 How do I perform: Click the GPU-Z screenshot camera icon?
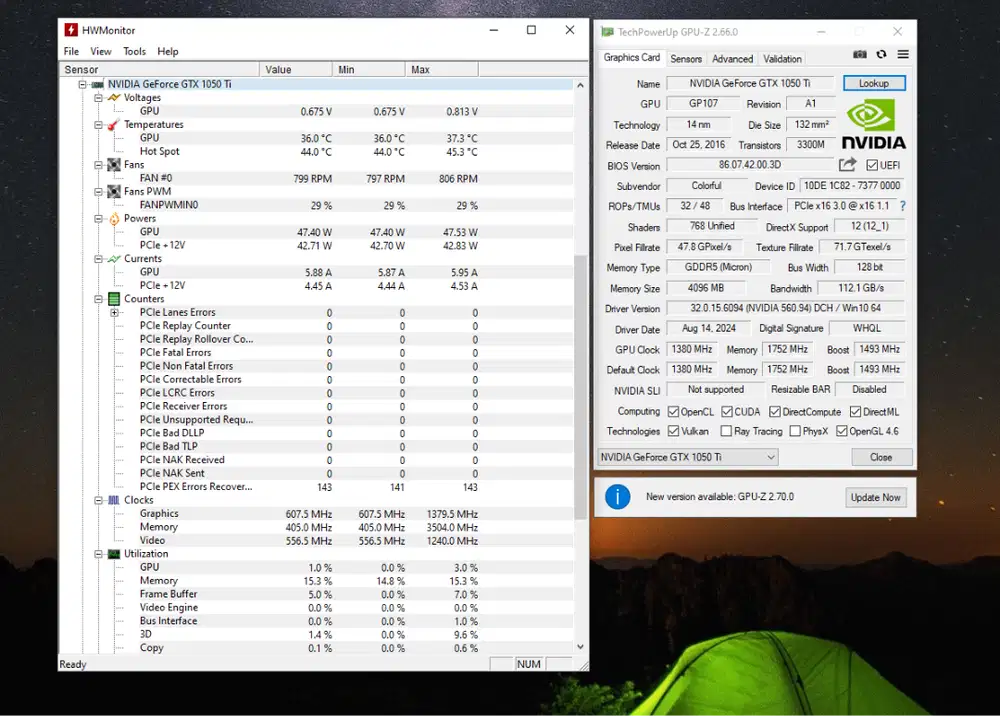(860, 55)
